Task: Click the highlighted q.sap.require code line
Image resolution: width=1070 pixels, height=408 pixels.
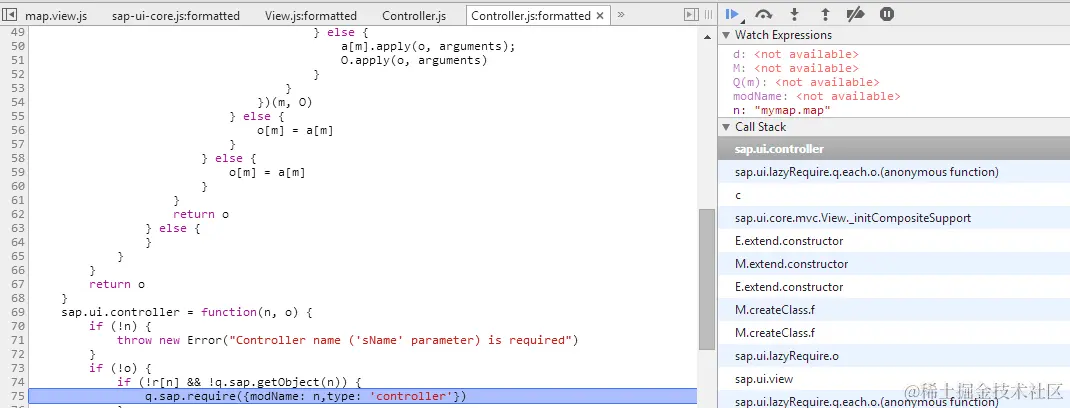Action: point(363,396)
